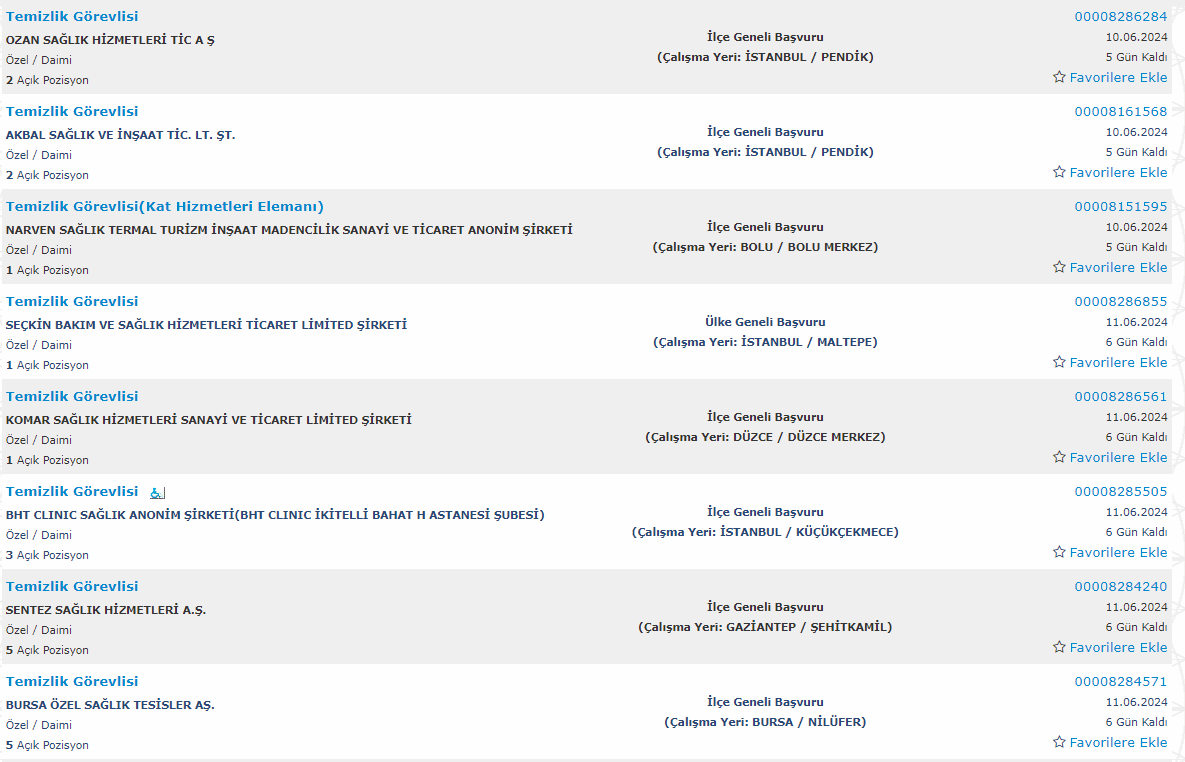This screenshot has height=762, width=1185.
Task: Click Favorilere Ekle for BHT Clinic listing
Action: 1118,553
